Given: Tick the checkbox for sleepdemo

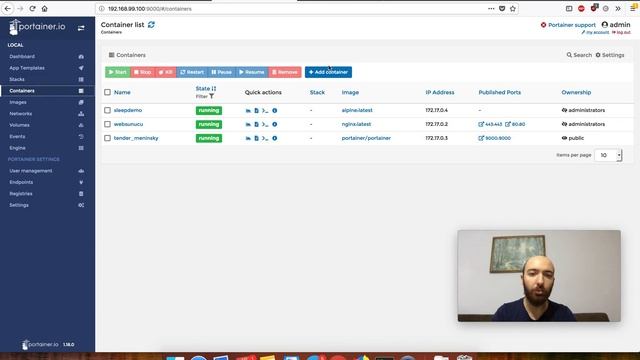Looking at the screenshot, I should pyautogui.click(x=107, y=110).
